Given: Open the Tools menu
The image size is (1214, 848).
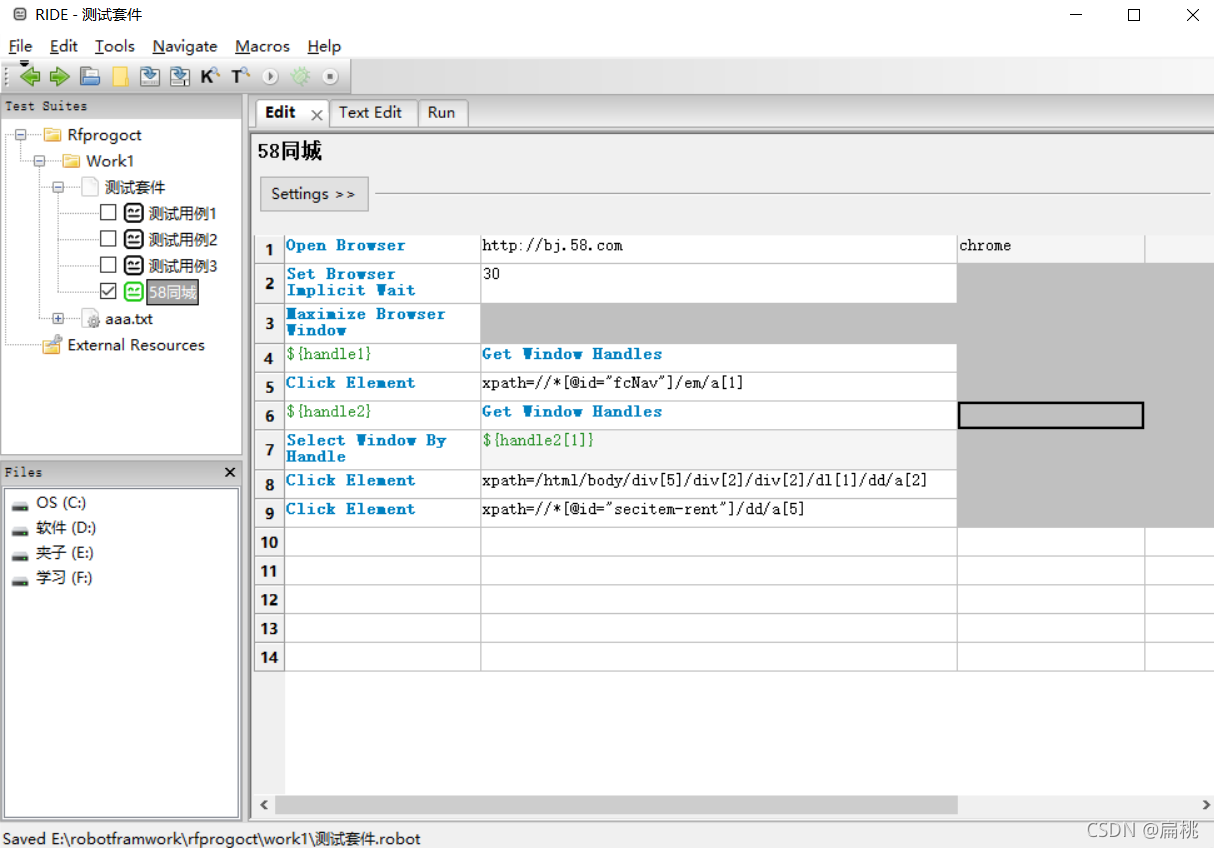Looking at the screenshot, I should (x=114, y=46).
